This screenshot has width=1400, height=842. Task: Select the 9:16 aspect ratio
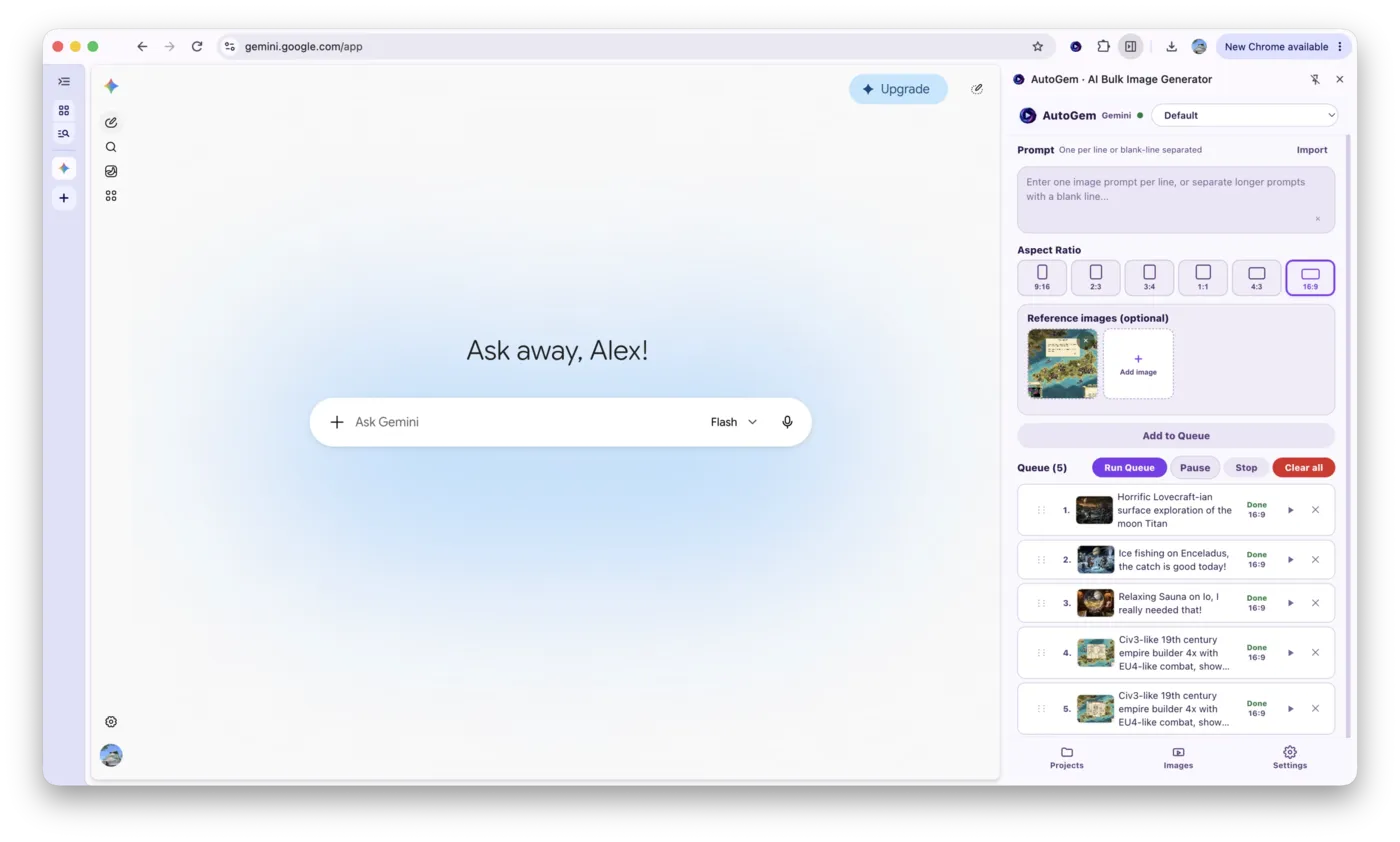pyautogui.click(x=1042, y=278)
